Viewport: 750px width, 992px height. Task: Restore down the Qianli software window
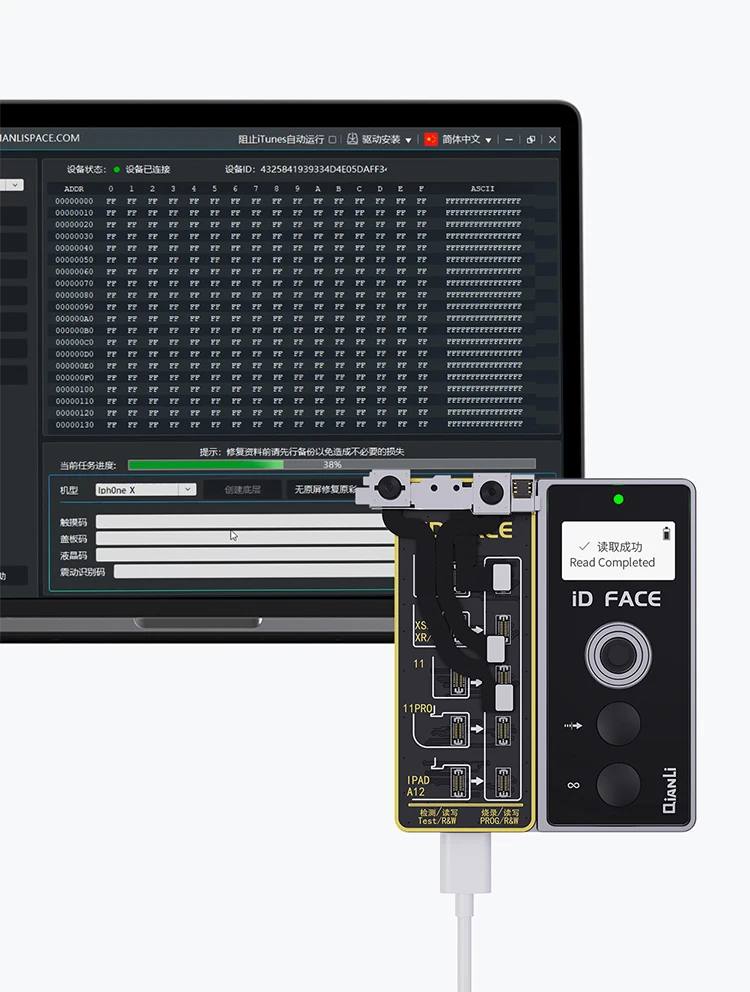click(x=531, y=140)
